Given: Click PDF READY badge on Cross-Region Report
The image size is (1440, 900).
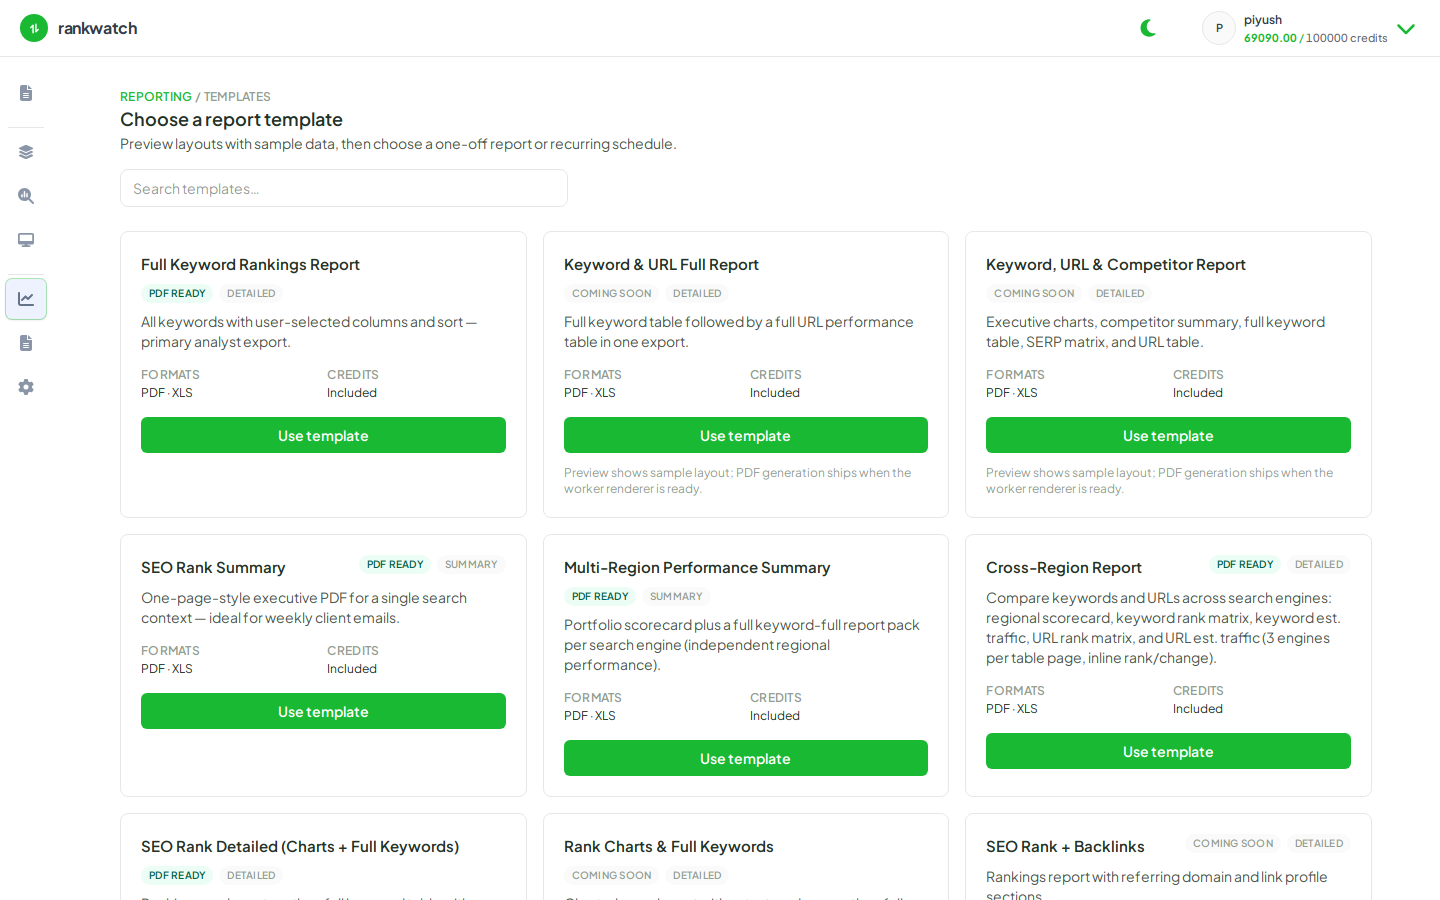Looking at the screenshot, I should pyautogui.click(x=1245, y=564).
